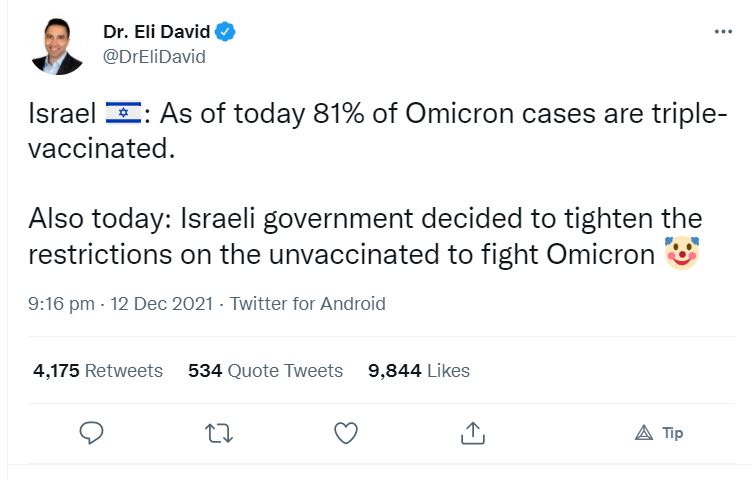
Task: Click the Twitter for Android source link
Action: pos(307,304)
